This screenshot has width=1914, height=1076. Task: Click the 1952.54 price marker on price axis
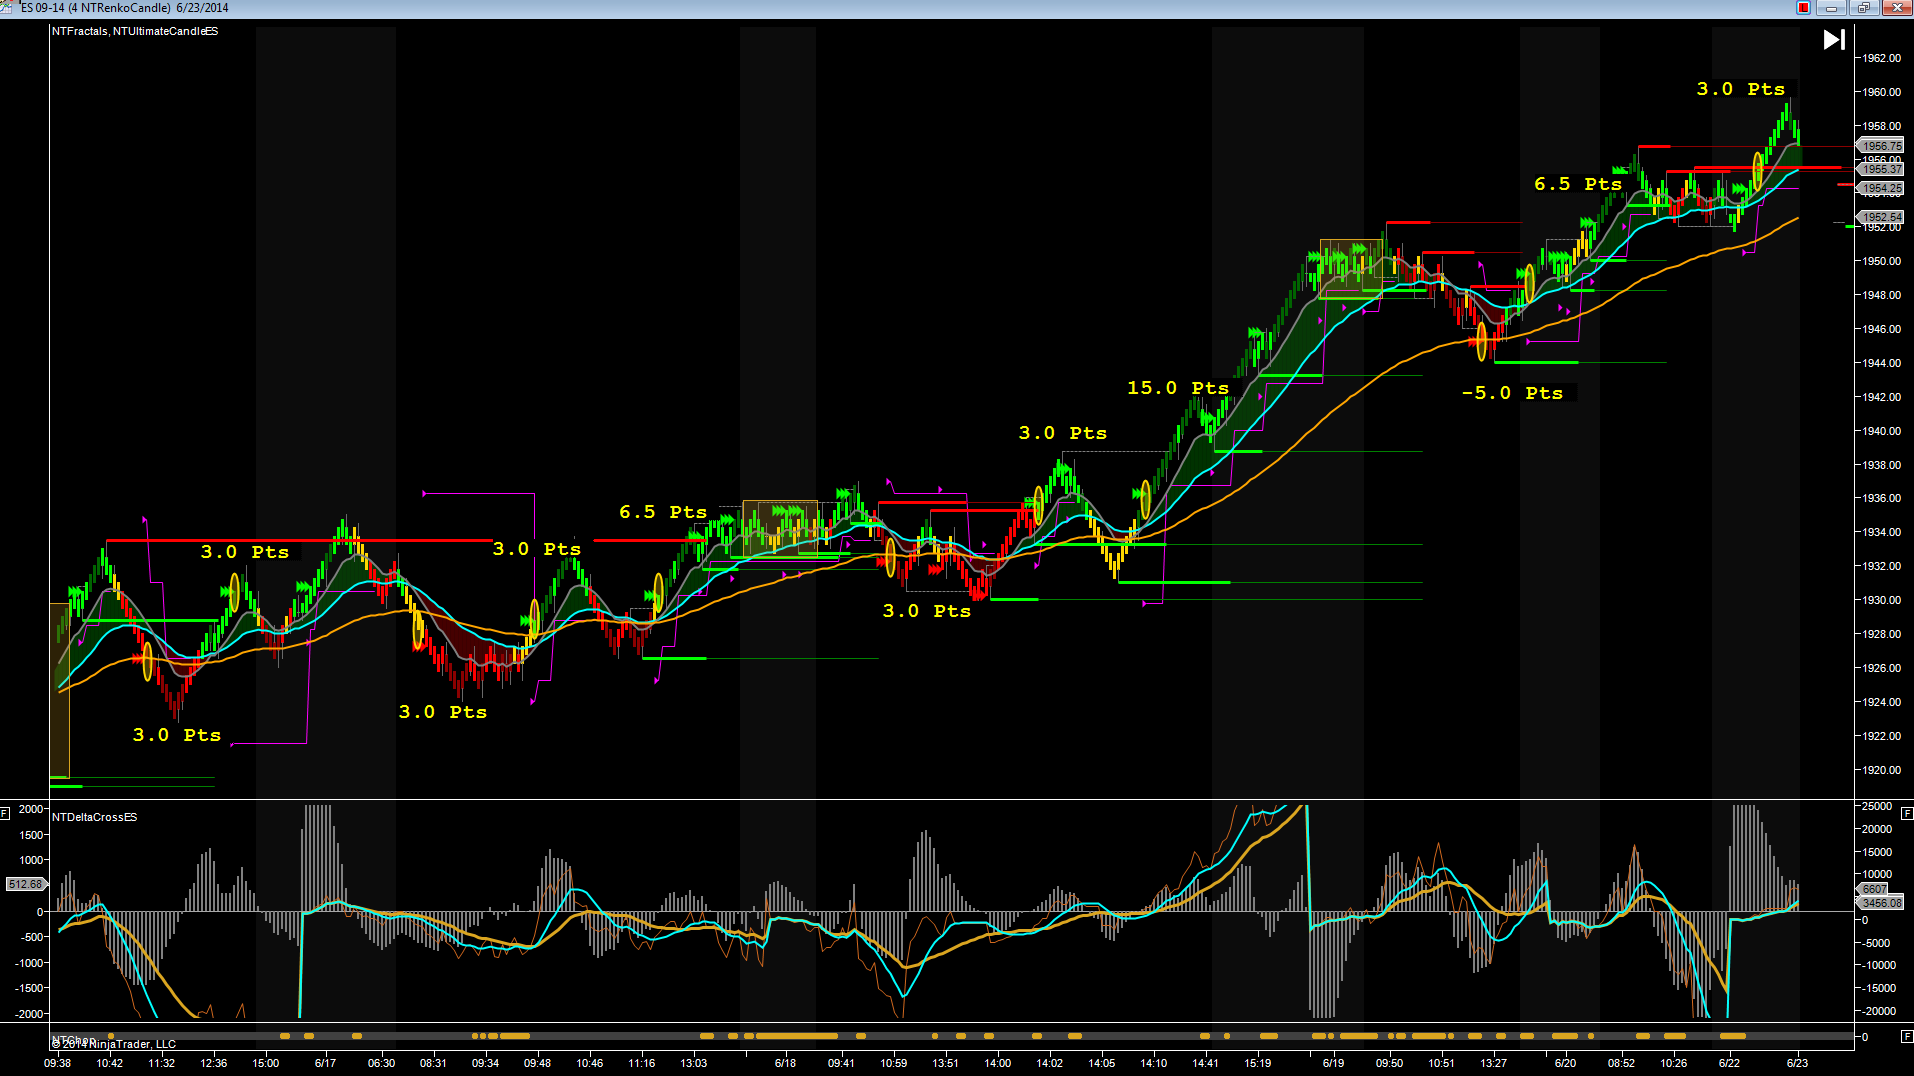(1881, 217)
